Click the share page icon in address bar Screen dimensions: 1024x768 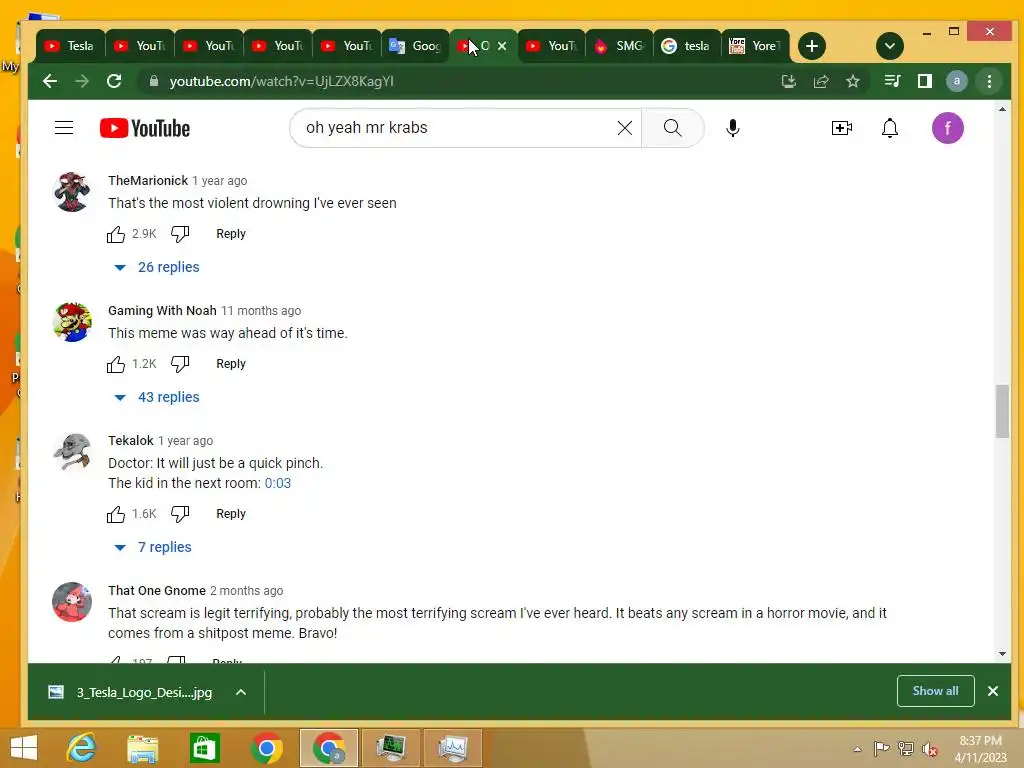tap(821, 81)
